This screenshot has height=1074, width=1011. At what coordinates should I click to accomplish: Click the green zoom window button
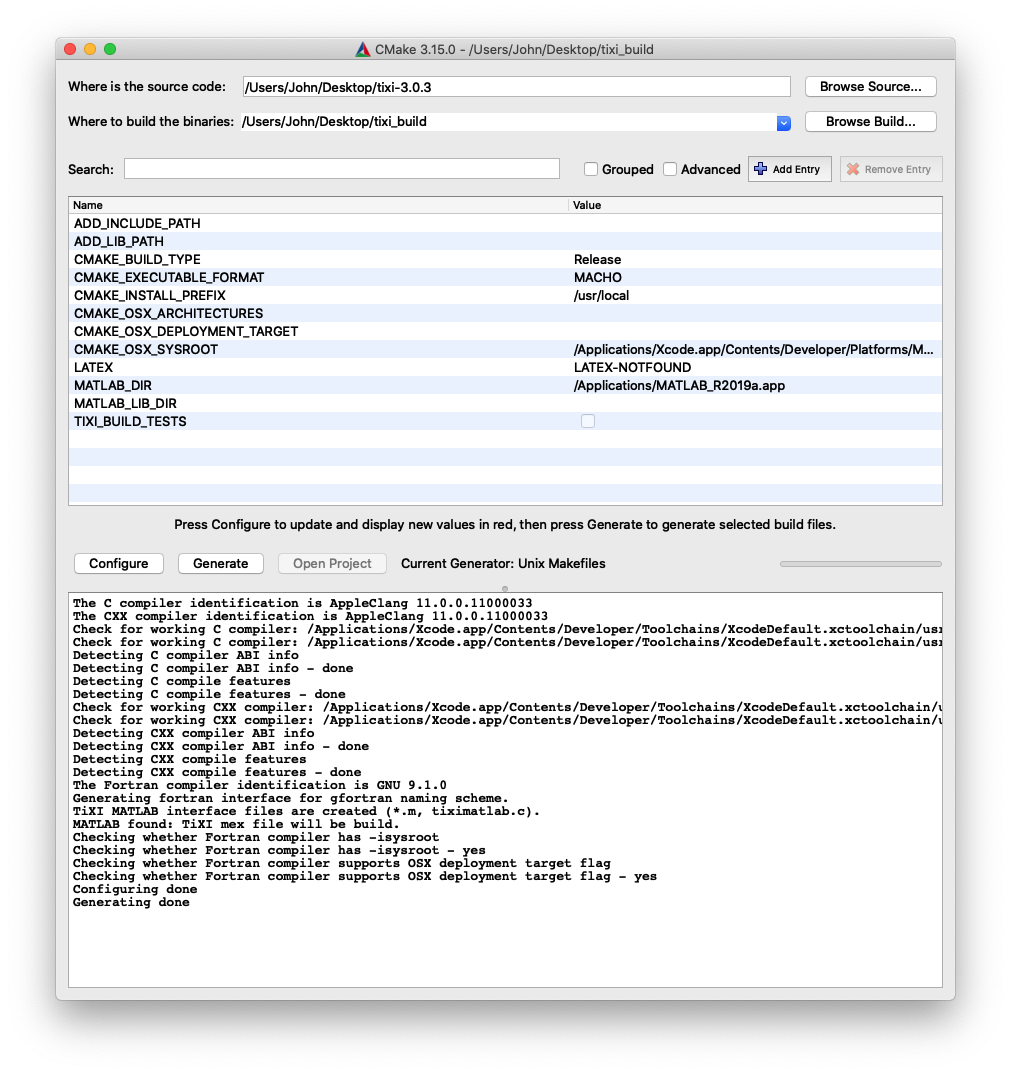[x=110, y=49]
